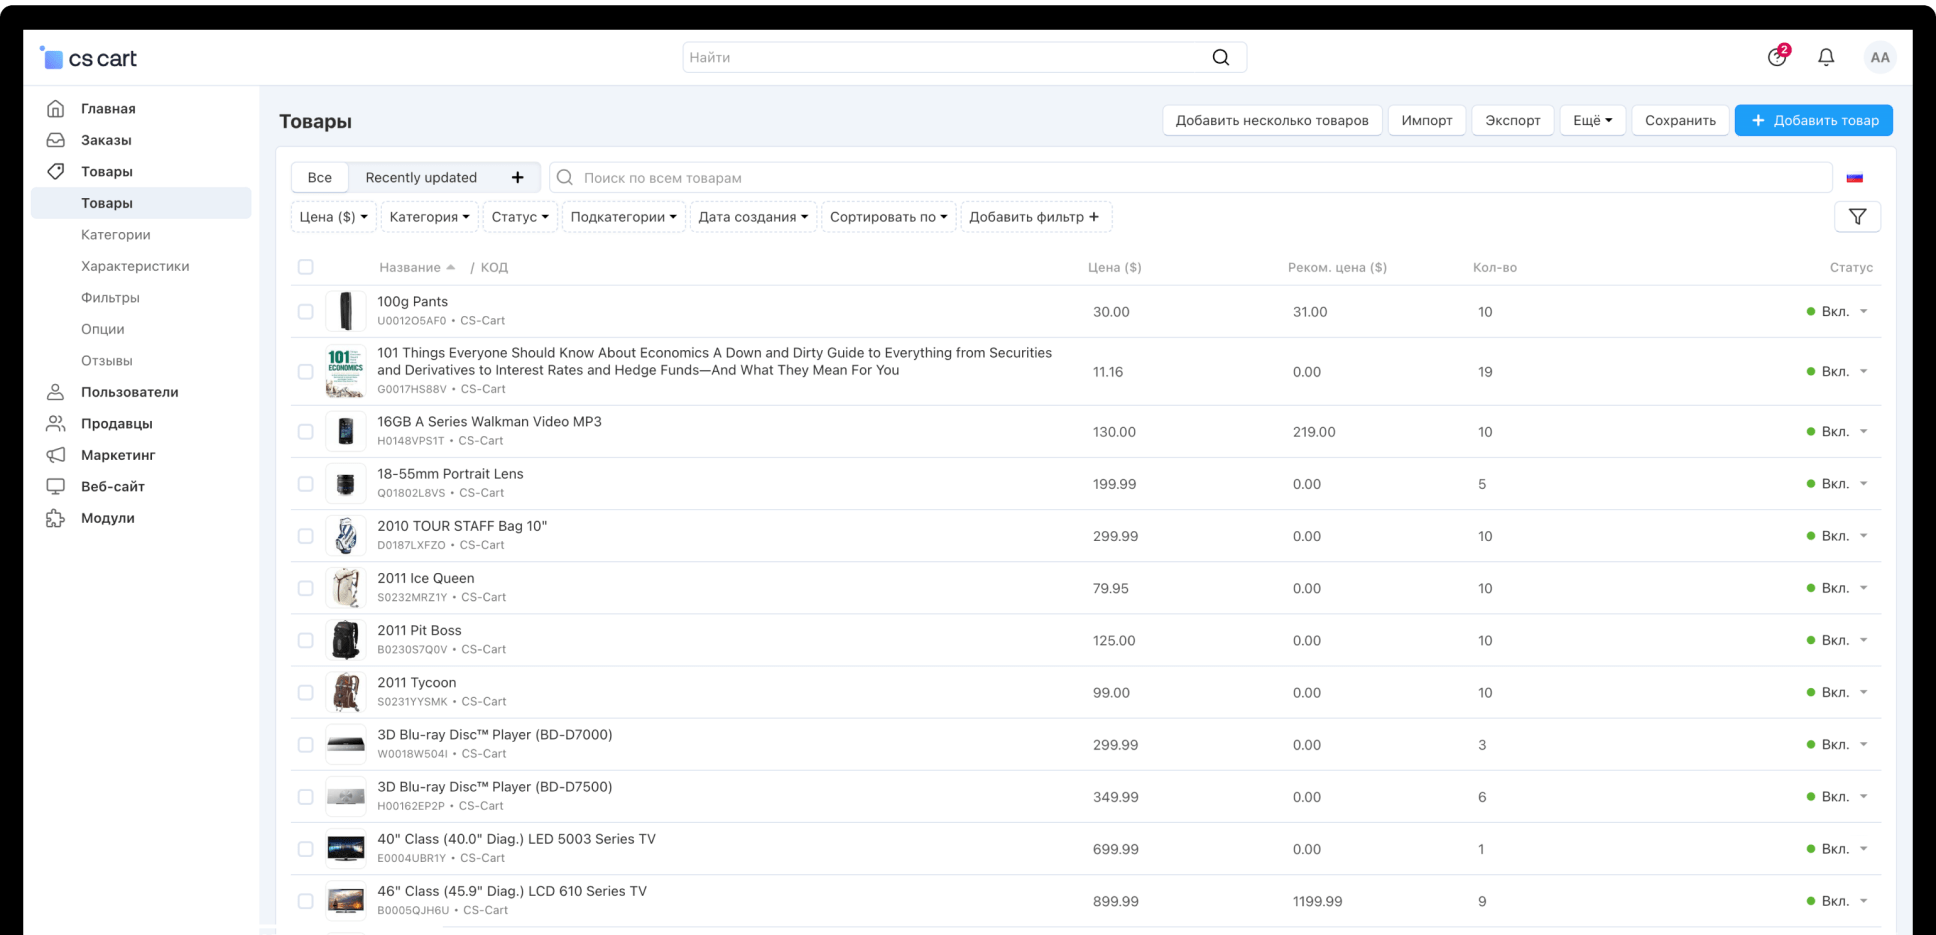Click the AA user avatar

[1879, 57]
